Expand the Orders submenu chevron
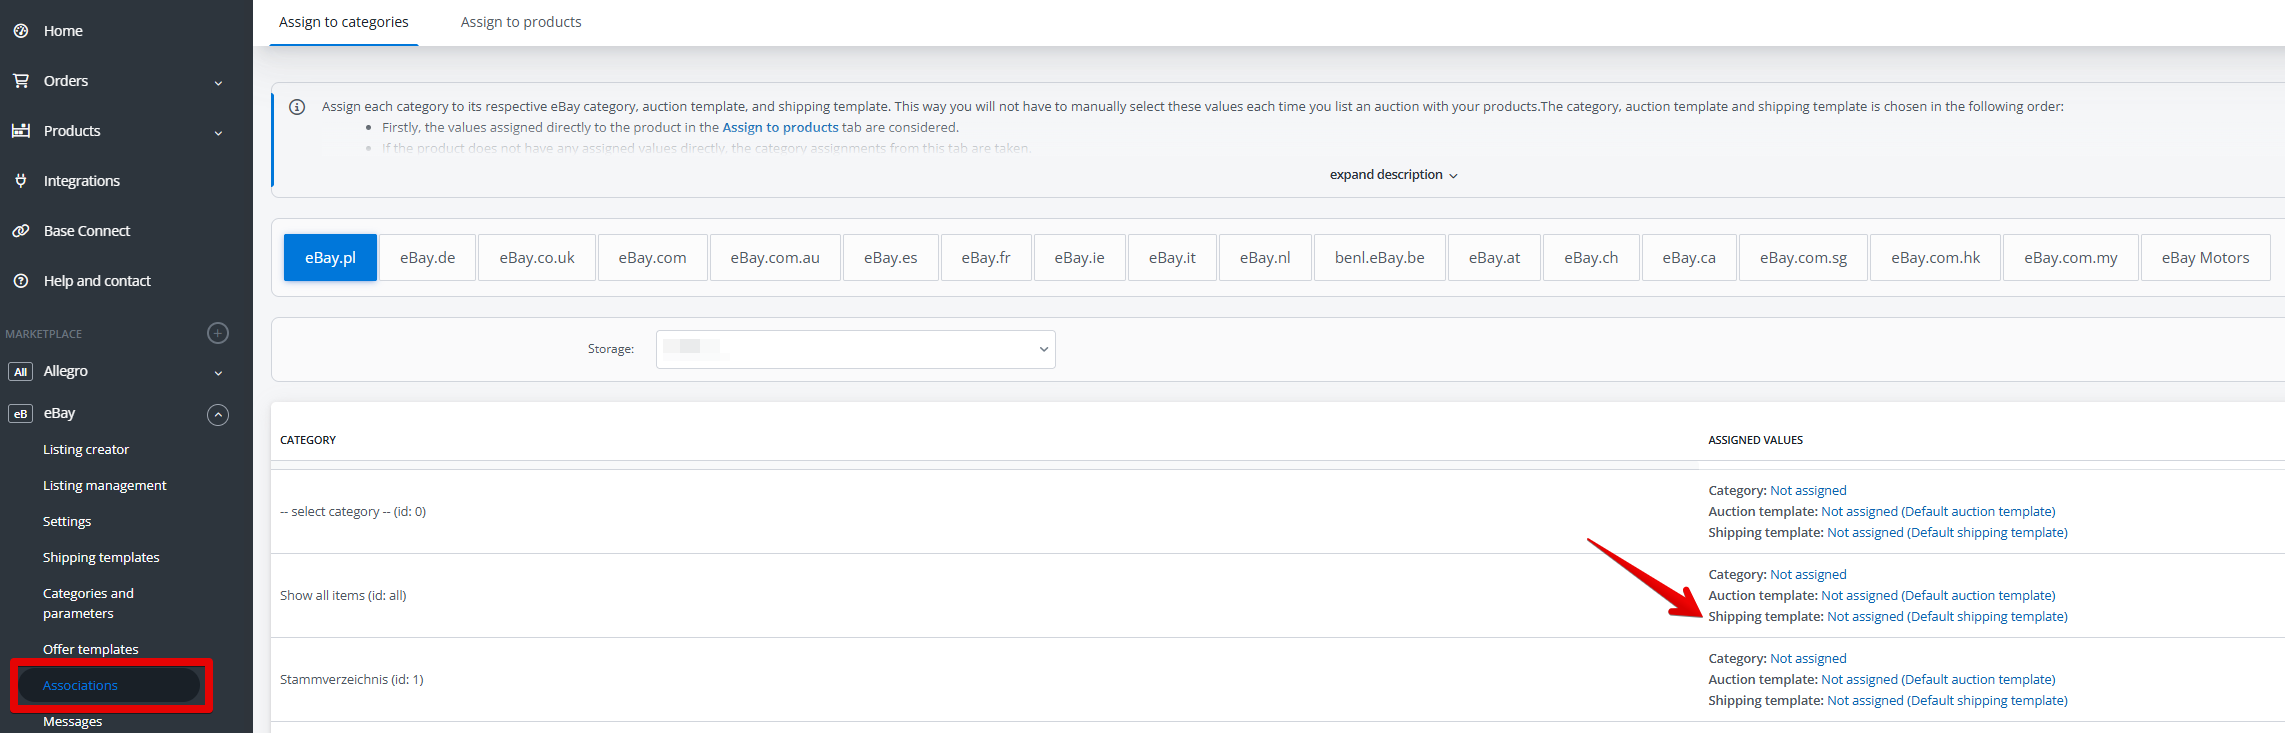Viewport: 2285px width, 733px height. pos(218,83)
